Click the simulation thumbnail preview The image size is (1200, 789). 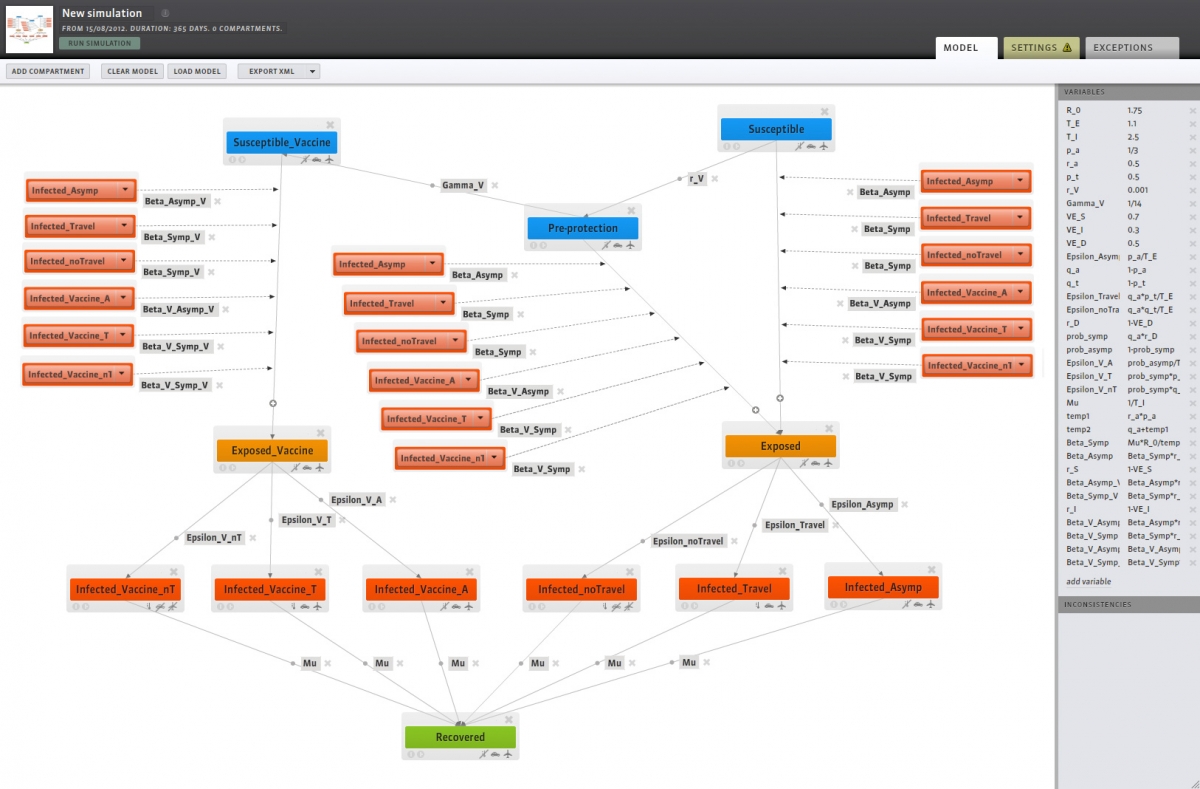coord(30,28)
